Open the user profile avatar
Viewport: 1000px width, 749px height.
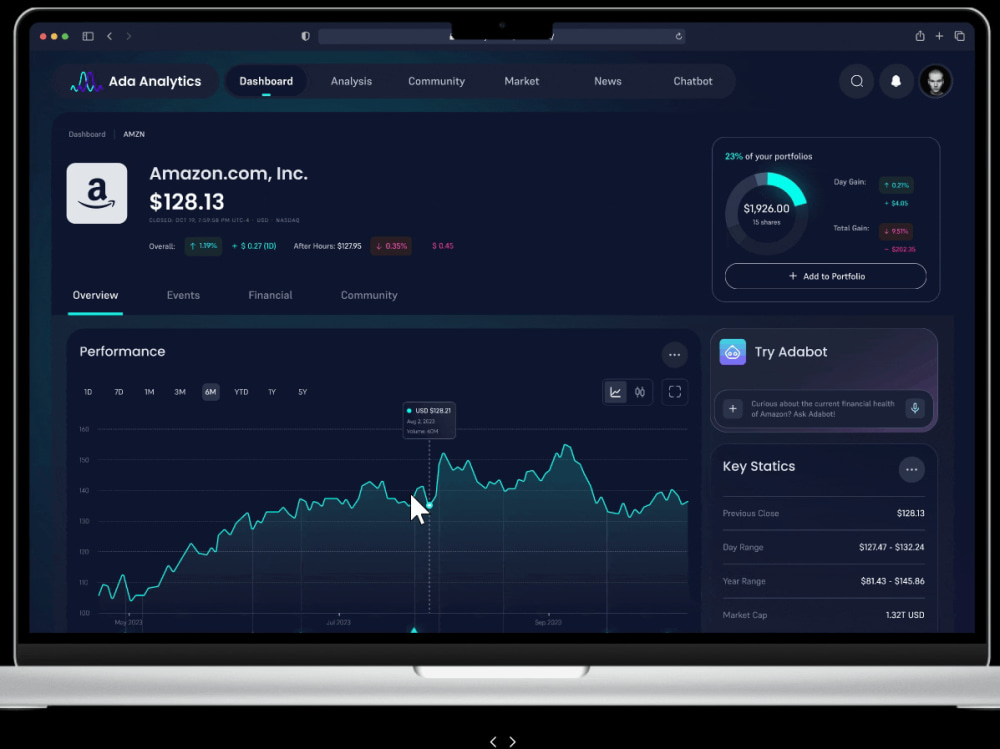[935, 81]
